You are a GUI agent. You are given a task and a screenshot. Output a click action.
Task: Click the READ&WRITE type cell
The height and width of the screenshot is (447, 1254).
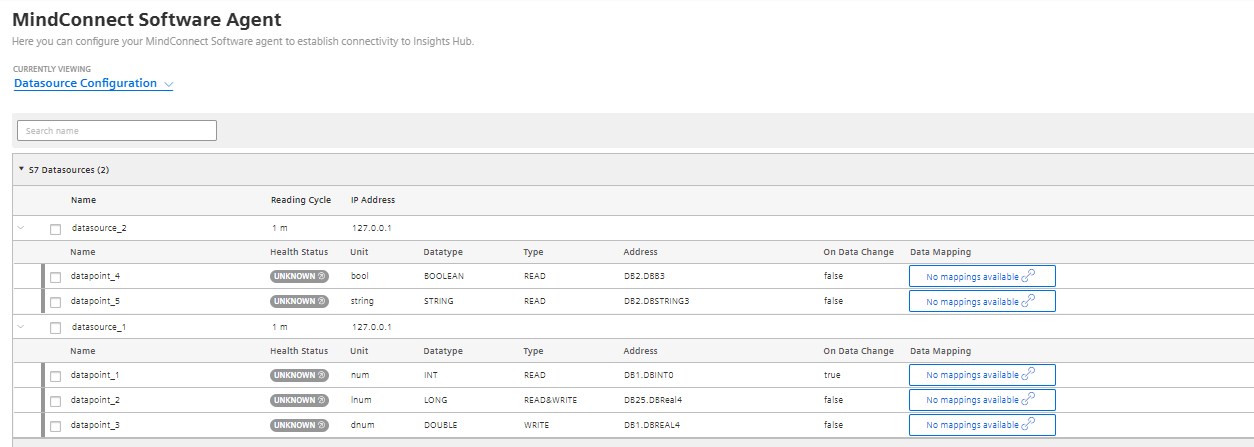coord(550,400)
